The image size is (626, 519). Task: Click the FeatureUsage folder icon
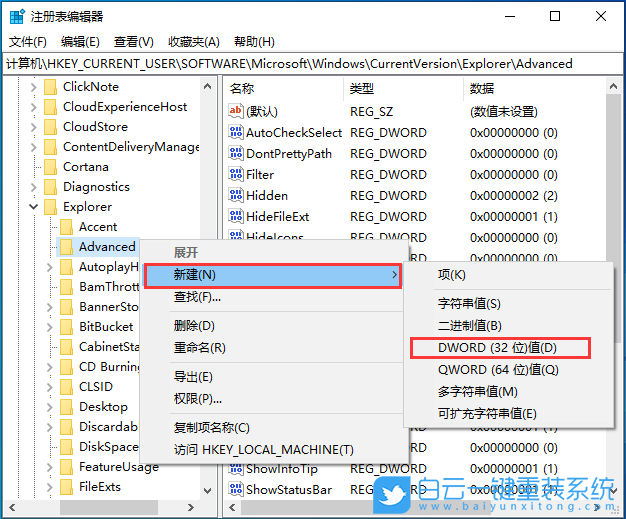(x=66, y=466)
